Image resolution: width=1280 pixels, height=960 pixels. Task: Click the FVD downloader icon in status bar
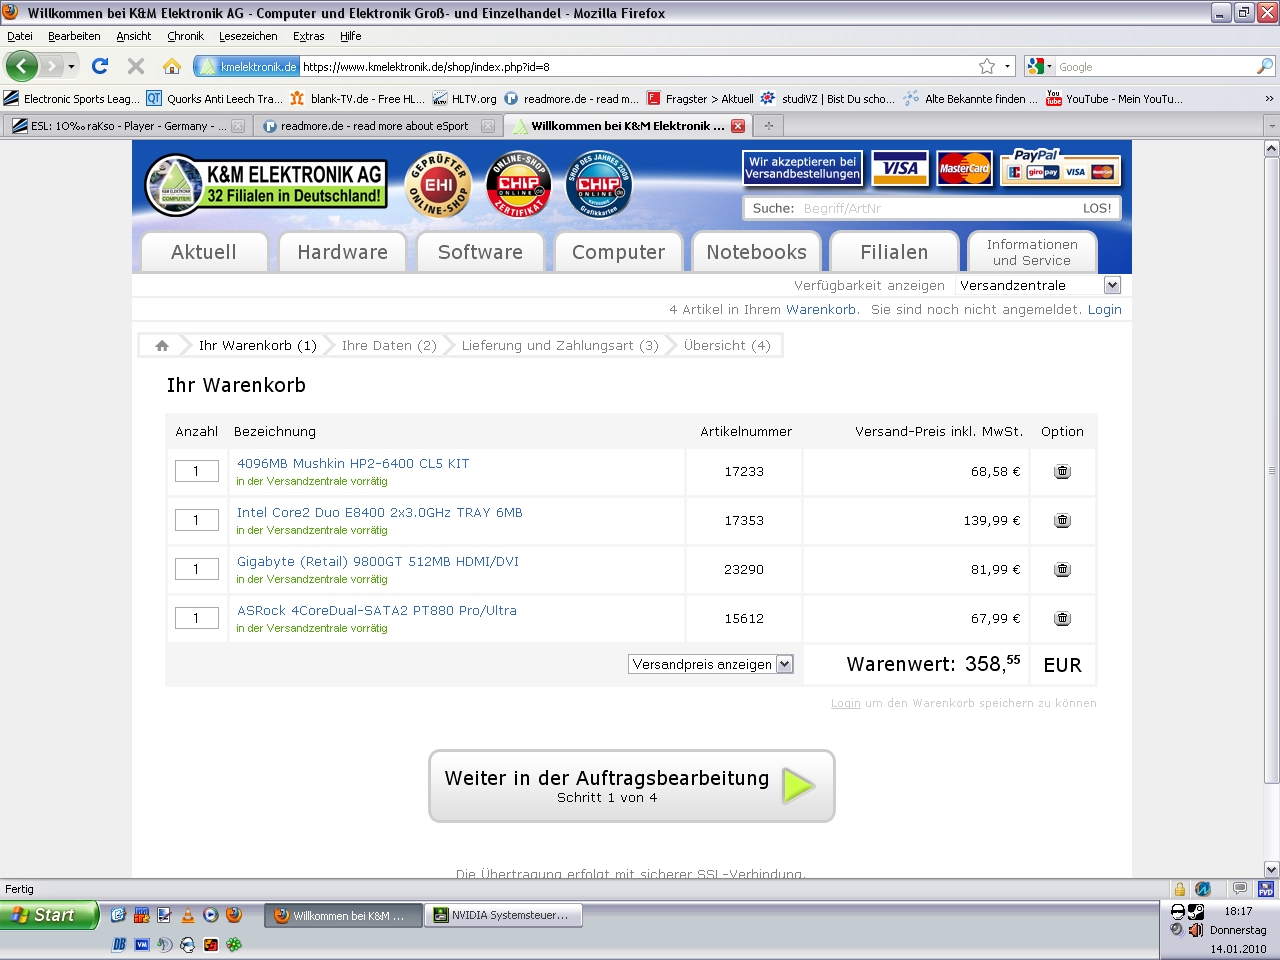click(x=1266, y=889)
